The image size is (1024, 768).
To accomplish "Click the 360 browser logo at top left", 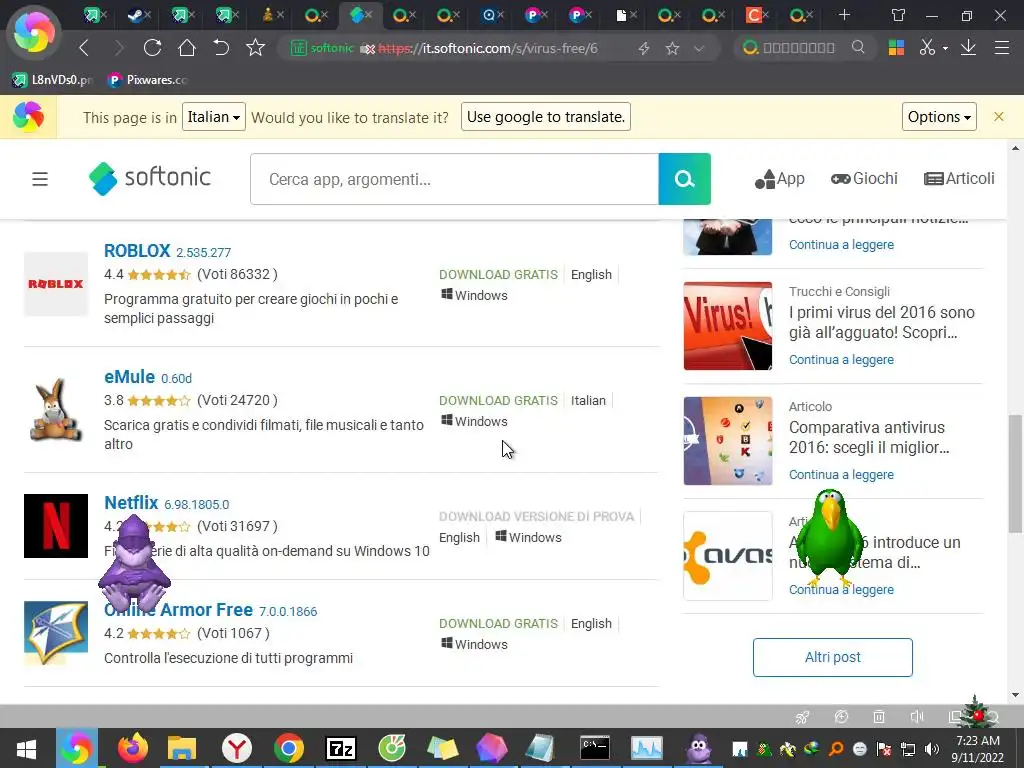I will pyautogui.click(x=34, y=32).
